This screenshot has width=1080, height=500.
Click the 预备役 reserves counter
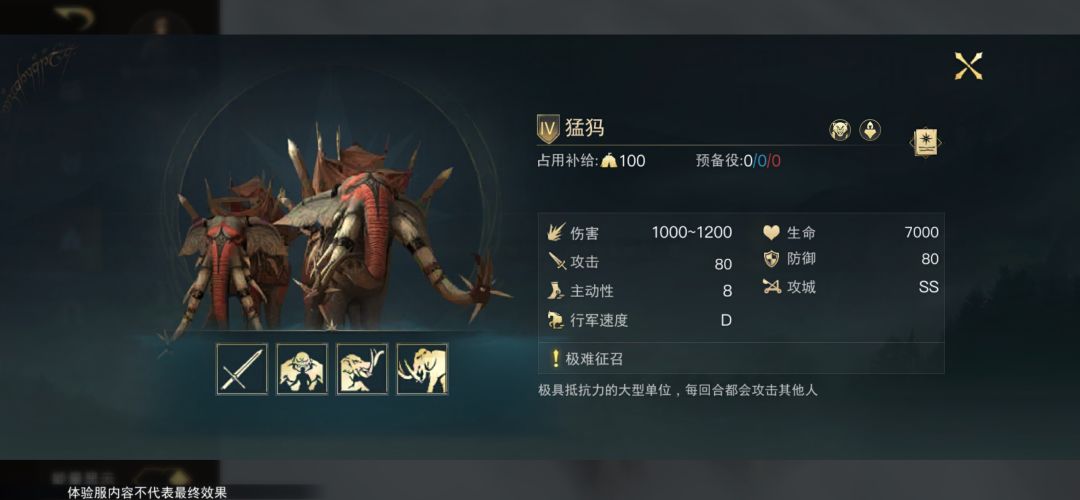pos(738,161)
